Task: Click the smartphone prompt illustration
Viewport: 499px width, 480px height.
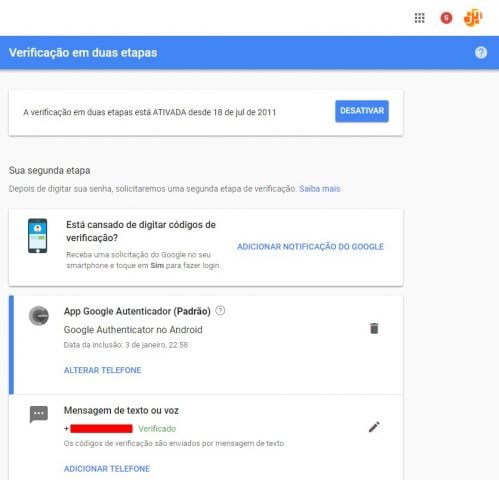Action: point(37,236)
